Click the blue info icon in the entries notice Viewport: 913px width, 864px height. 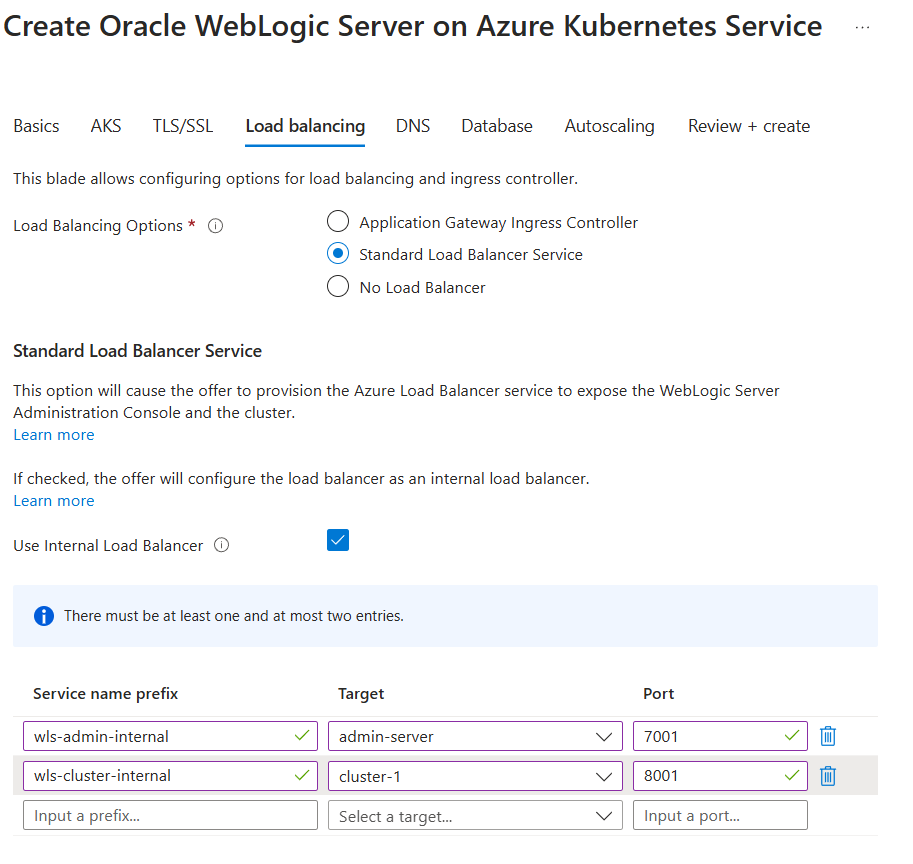point(44,616)
